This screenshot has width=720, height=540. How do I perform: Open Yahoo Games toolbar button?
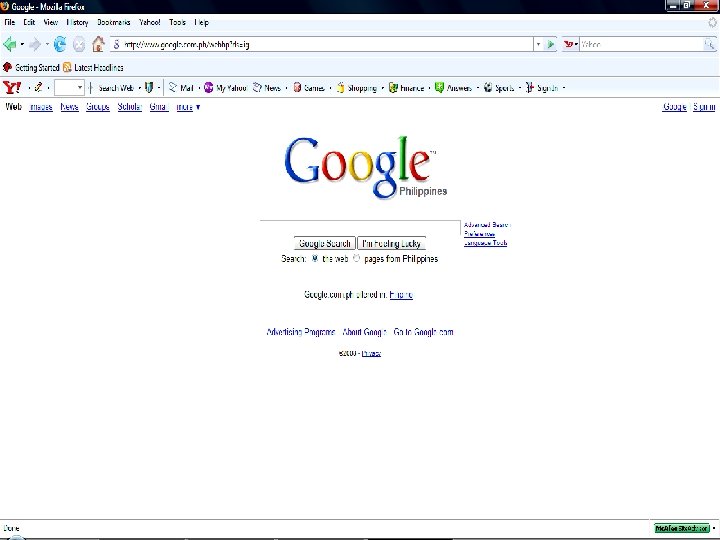tap(309, 88)
